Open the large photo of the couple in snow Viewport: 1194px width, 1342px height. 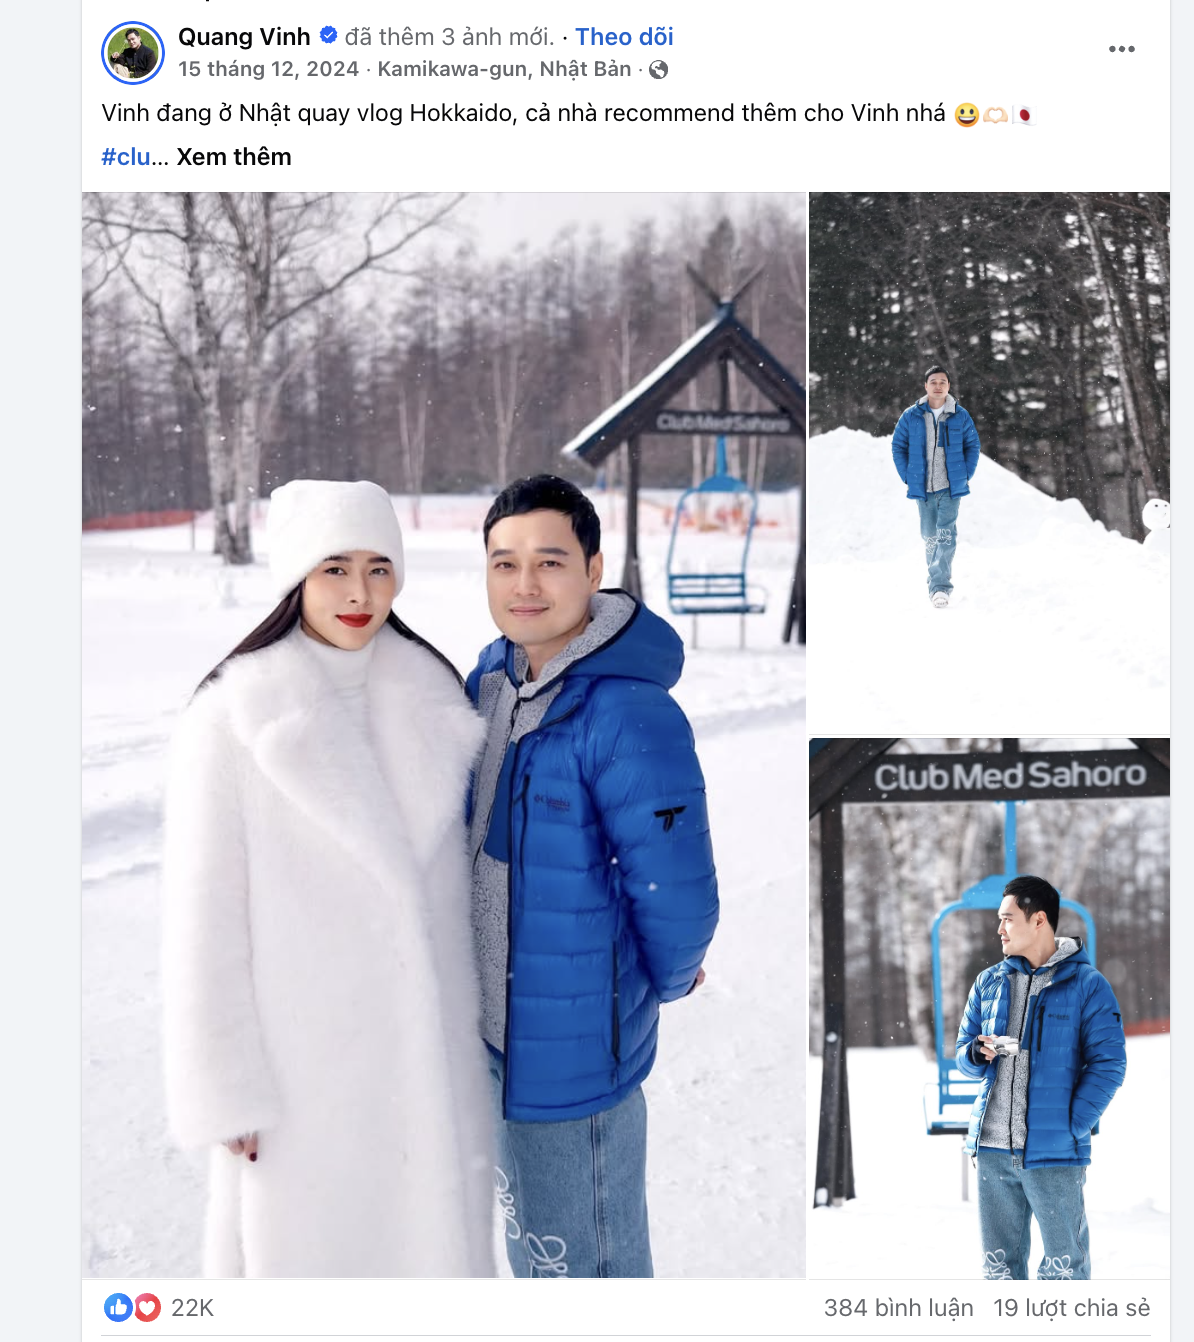click(444, 735)
